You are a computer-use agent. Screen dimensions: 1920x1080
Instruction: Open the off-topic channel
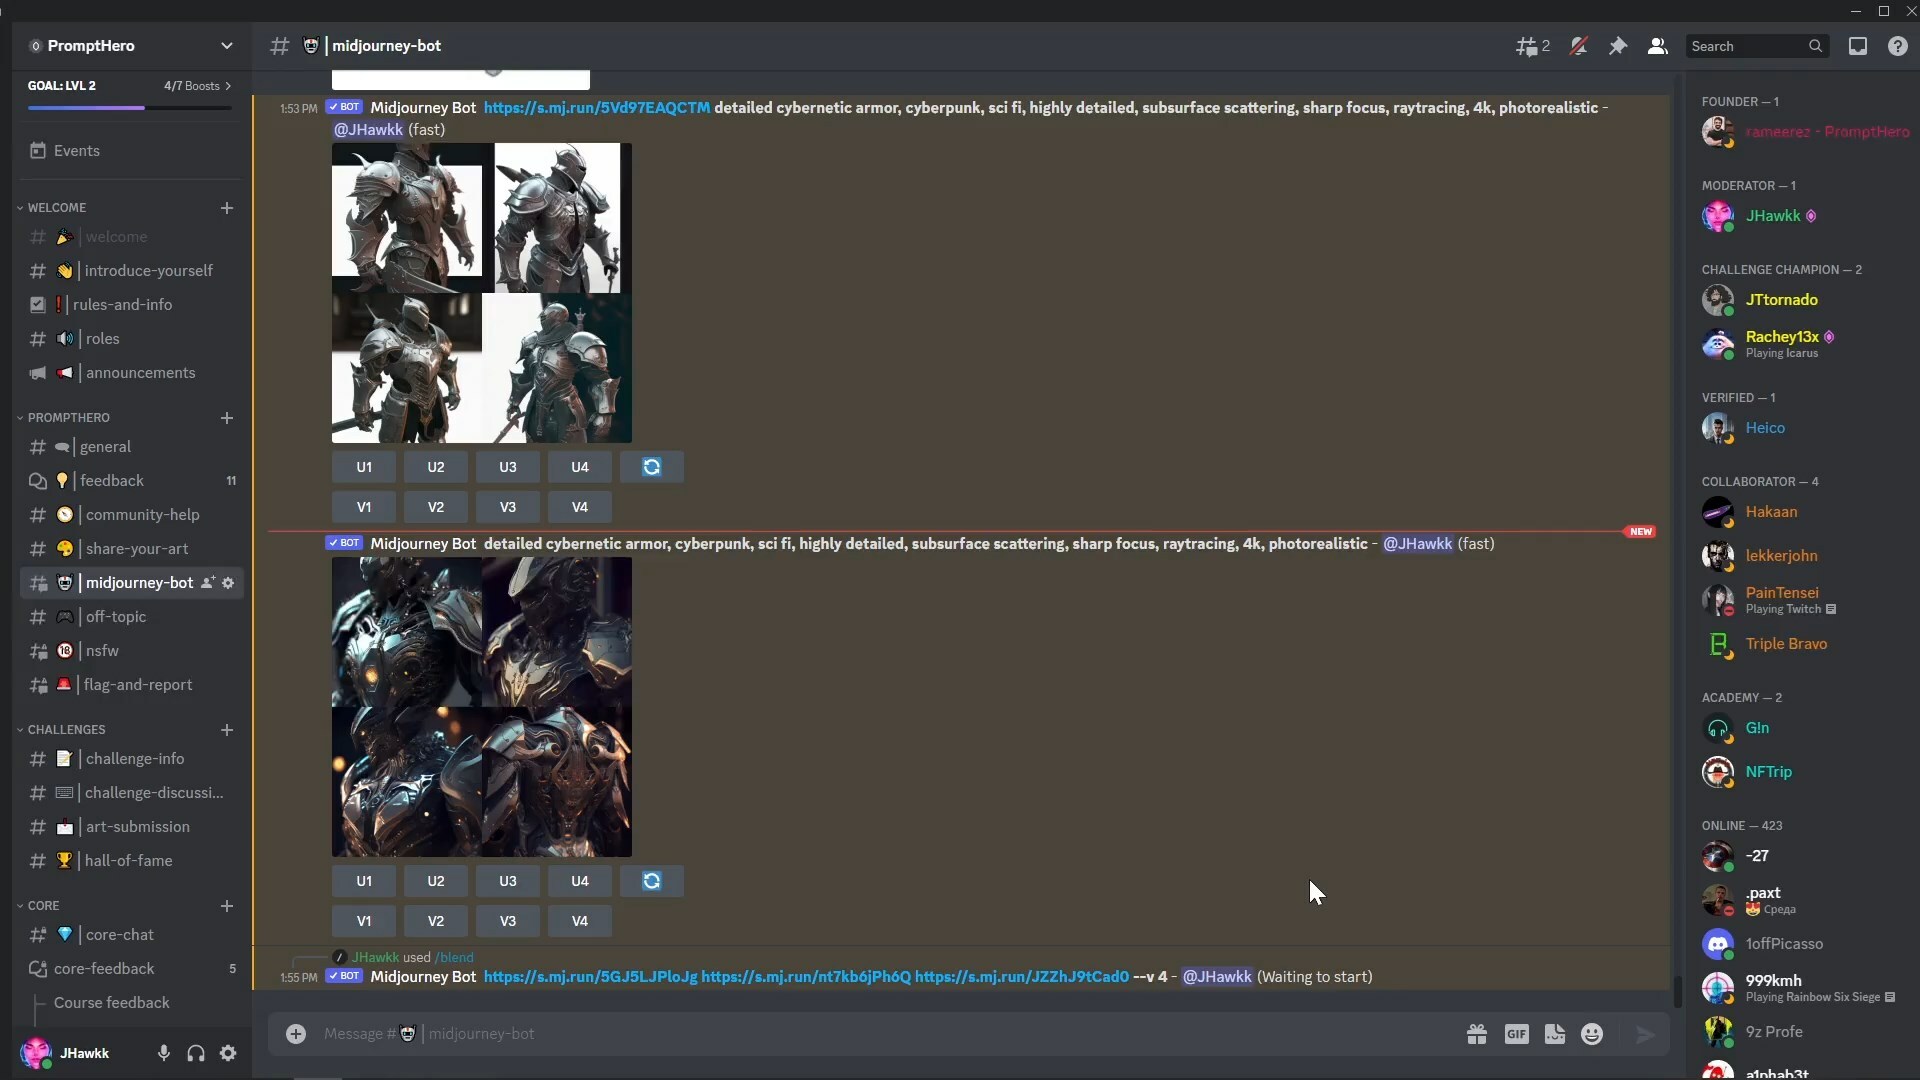tap(131, 617)
